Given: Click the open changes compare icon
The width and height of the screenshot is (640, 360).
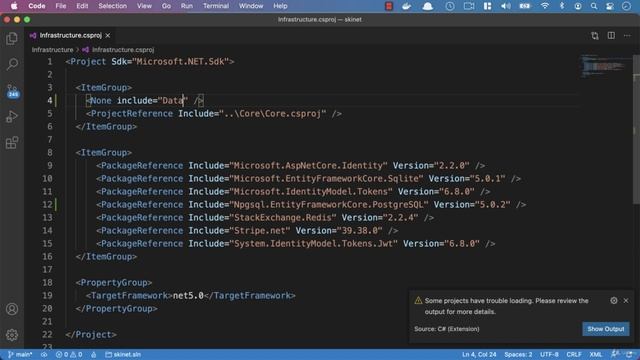Looking at the screenshot, I should pos(595,36).
